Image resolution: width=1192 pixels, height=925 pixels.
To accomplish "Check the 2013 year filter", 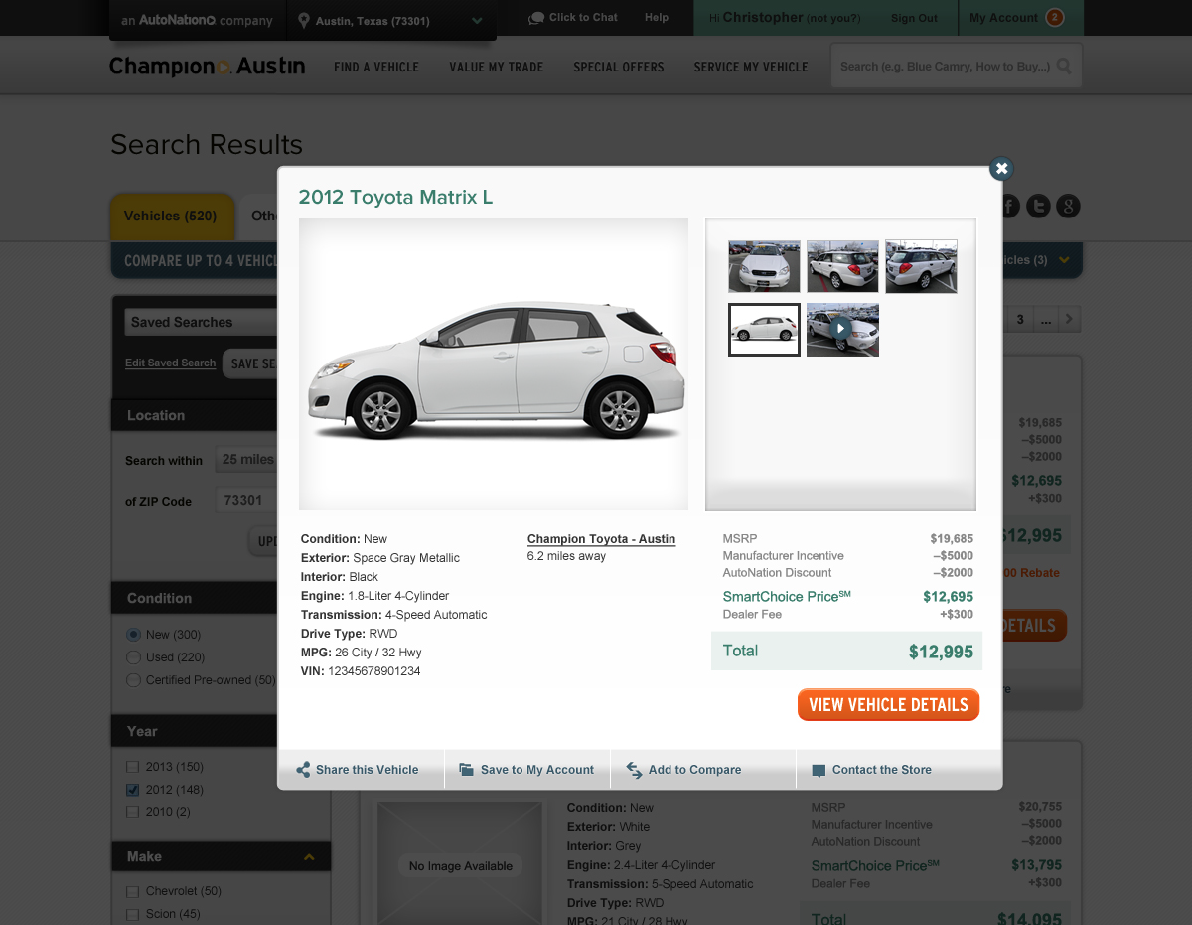I will 132,766.
